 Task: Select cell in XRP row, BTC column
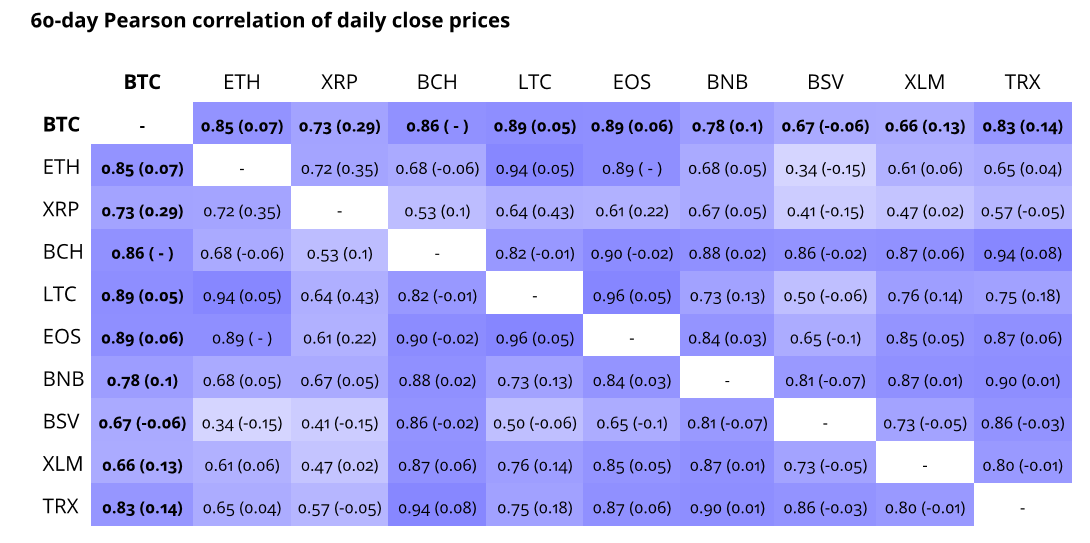(x=142, y=211)
